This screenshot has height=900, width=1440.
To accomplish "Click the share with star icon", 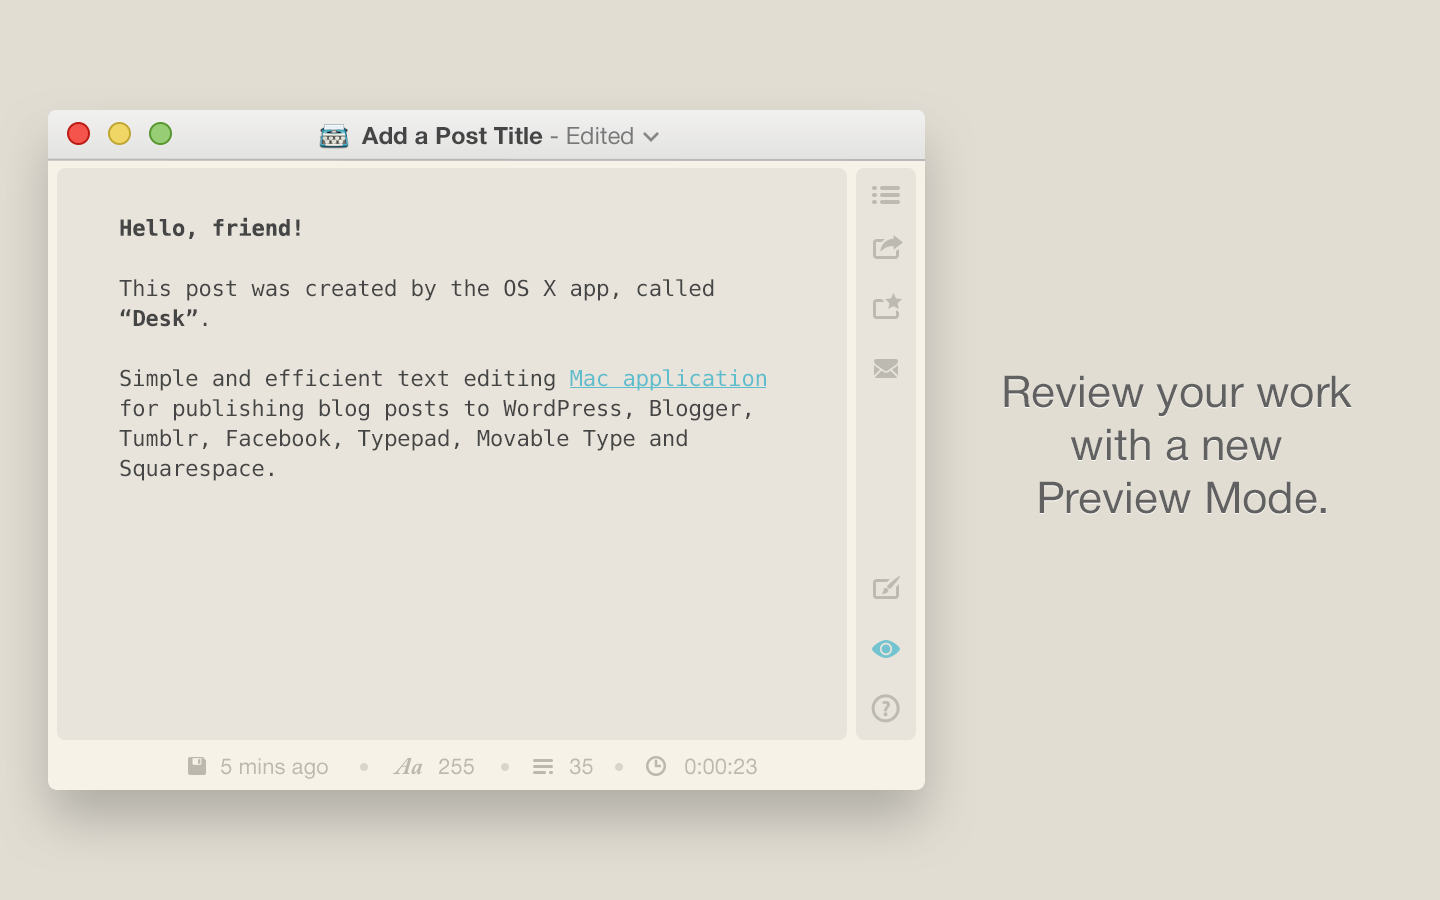I will (x=887, y=307).
